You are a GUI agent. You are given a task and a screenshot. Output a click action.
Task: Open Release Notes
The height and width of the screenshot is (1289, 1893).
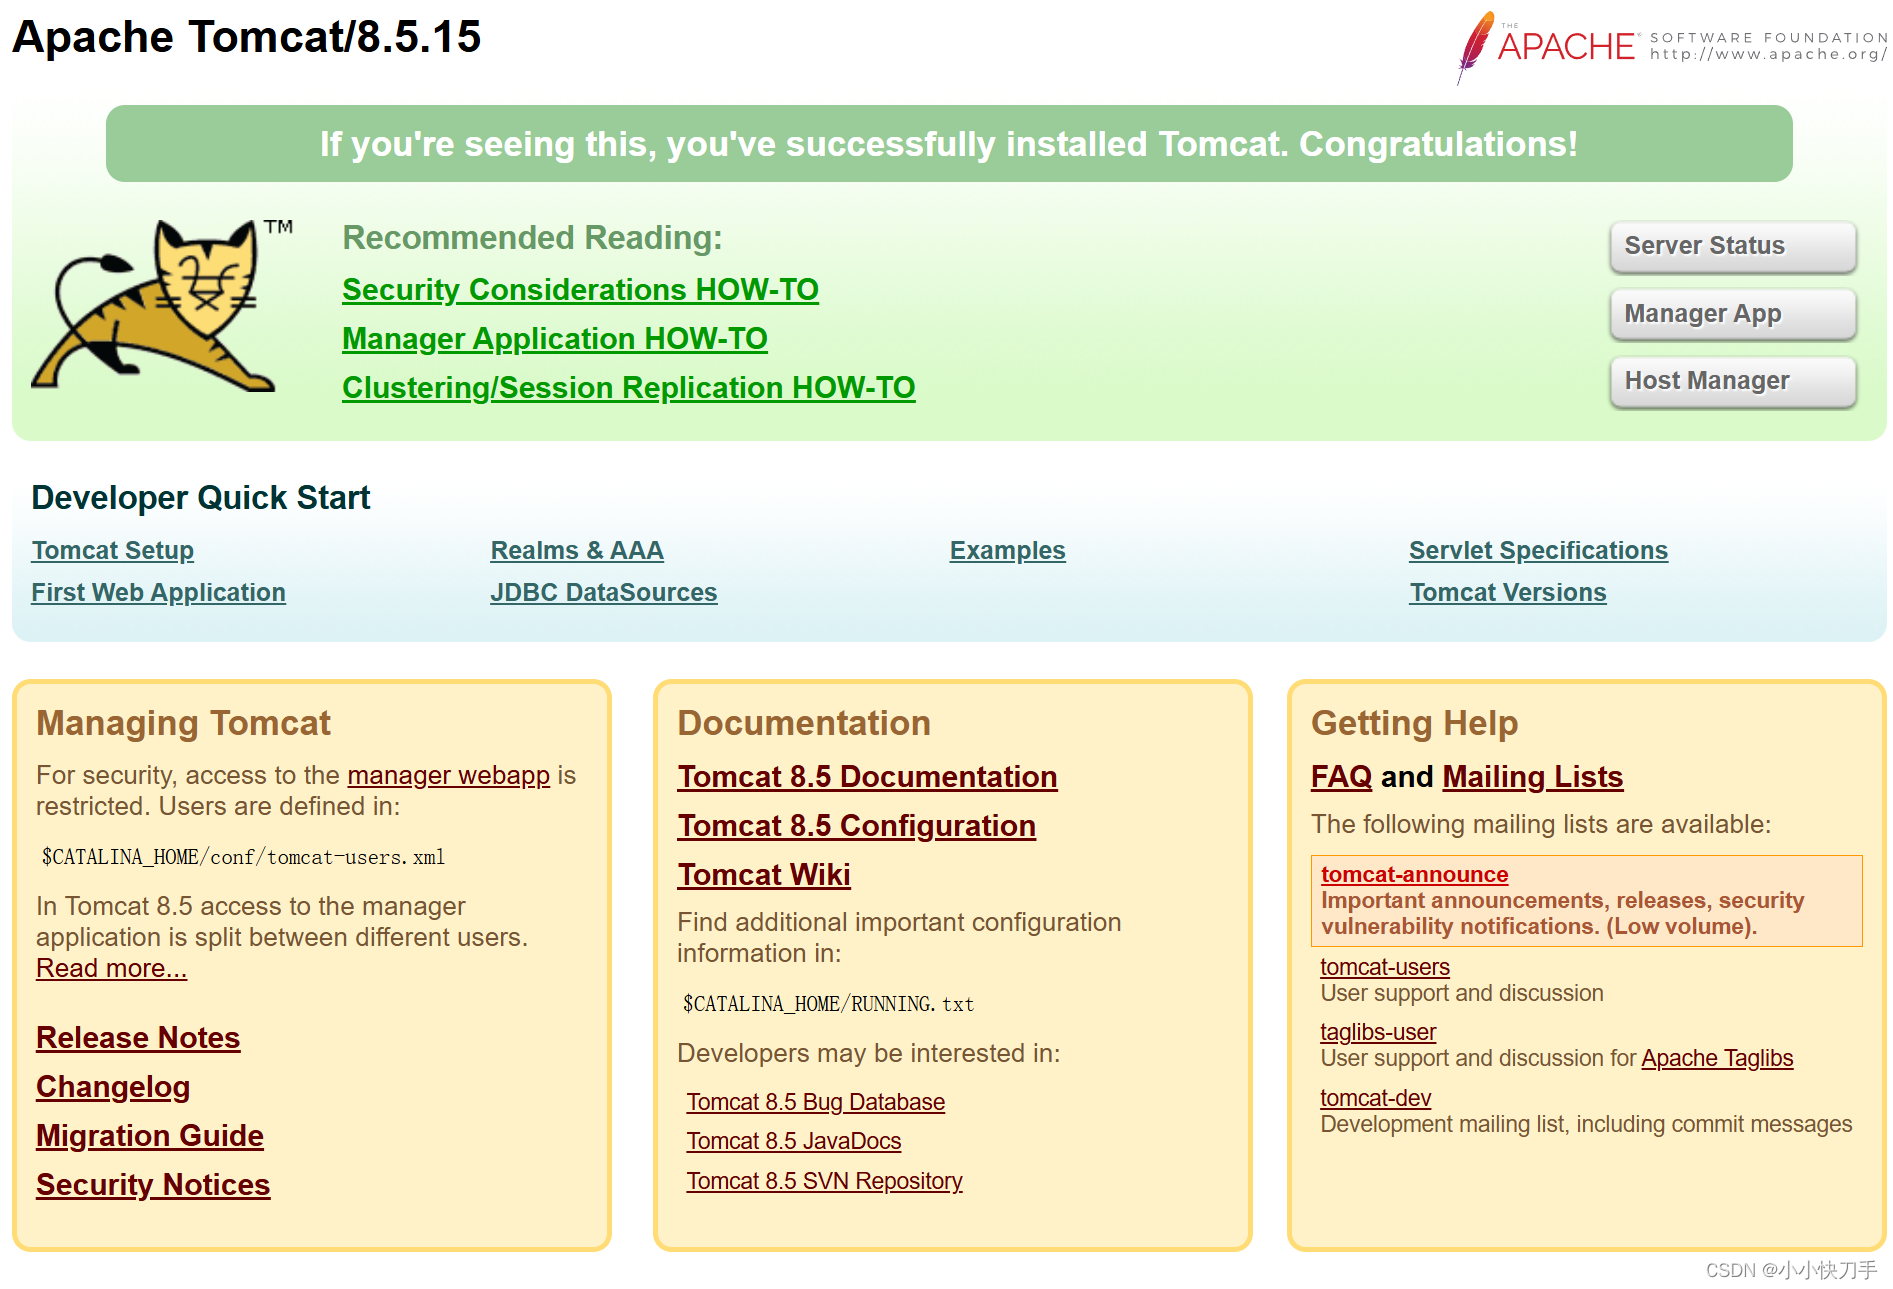pos(138,1038)
